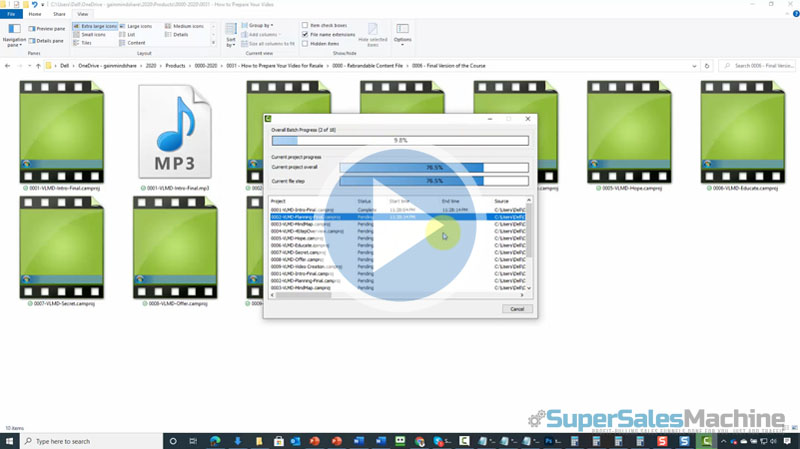Expand the Group by dropdown
The image size is (800, 449).
[260, 25]
